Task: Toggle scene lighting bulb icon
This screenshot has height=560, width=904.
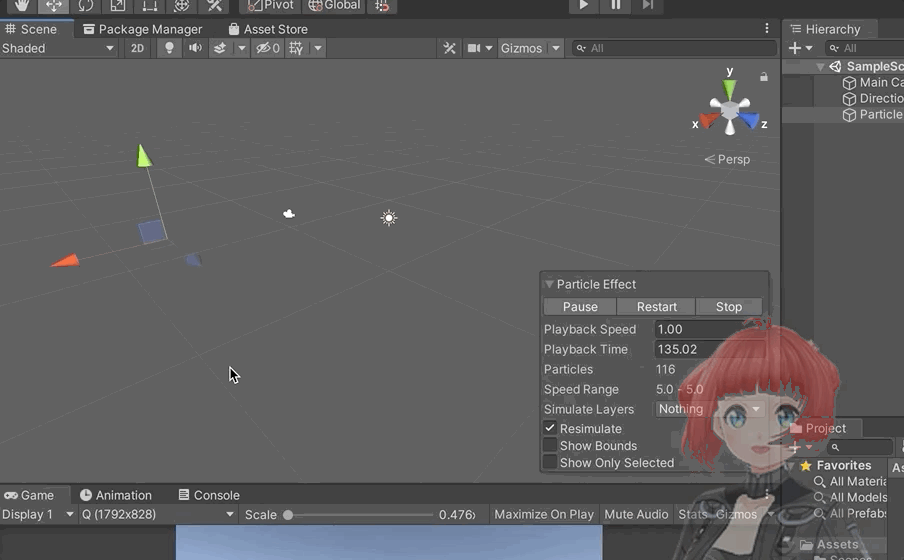Action: pos(169,48)
